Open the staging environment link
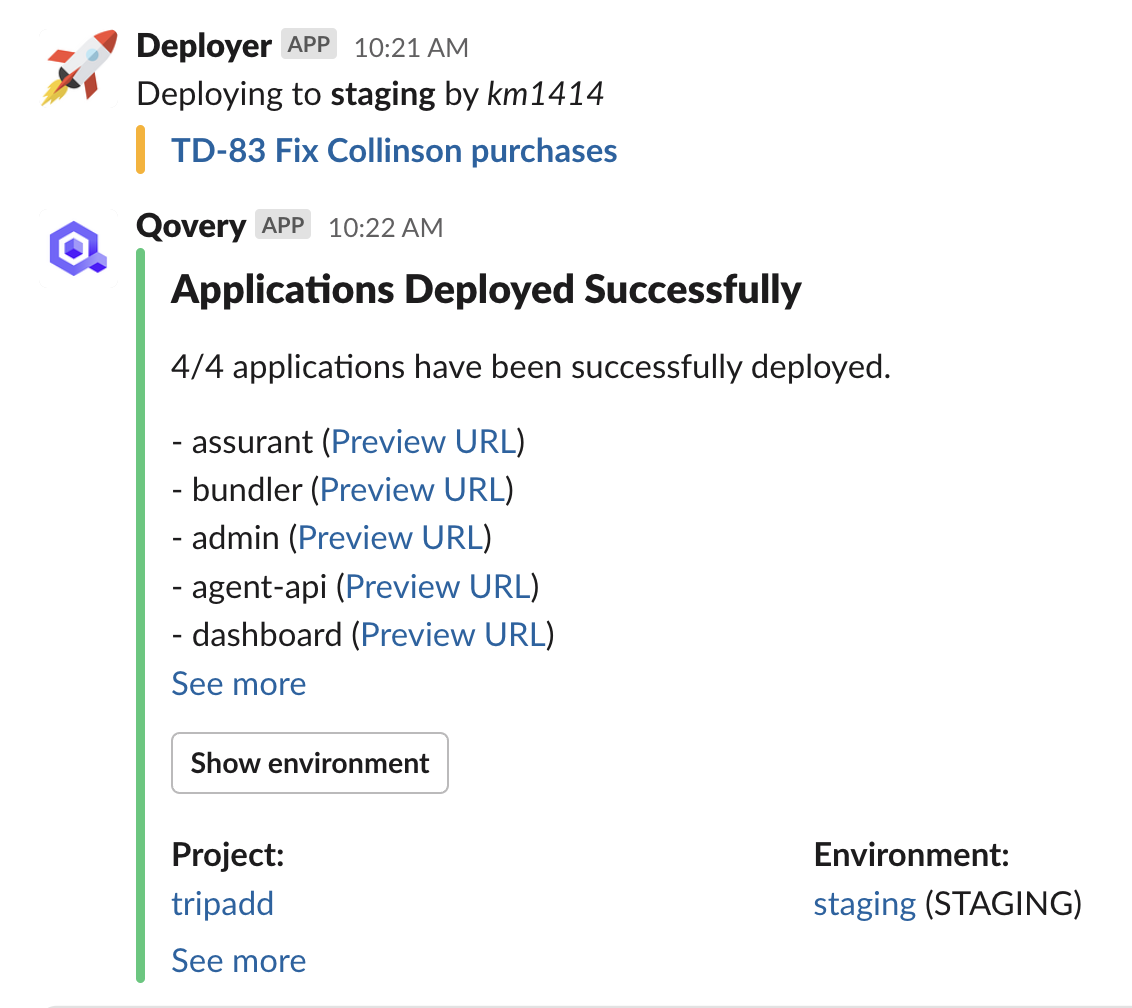Viewport: 1132px width, 1008px height. click(865, 905)
